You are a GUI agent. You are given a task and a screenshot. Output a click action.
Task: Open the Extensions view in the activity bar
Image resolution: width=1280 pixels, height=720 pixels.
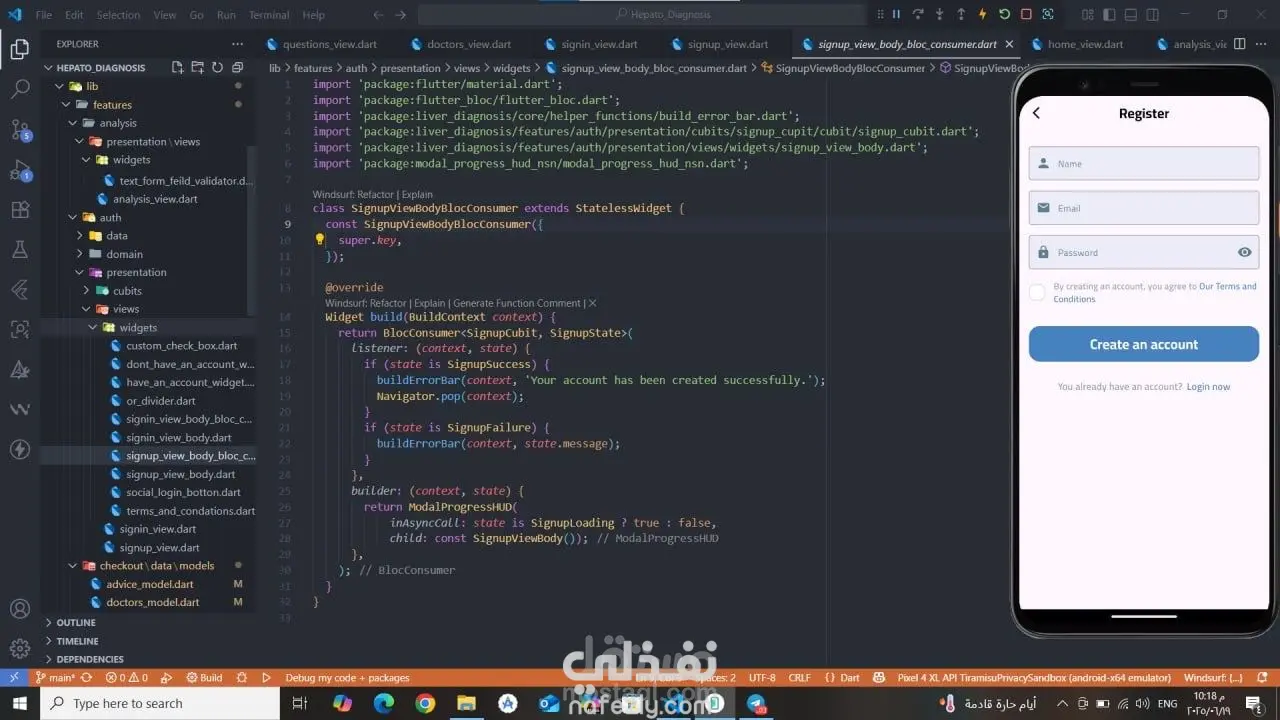click(x=19, y=209)
